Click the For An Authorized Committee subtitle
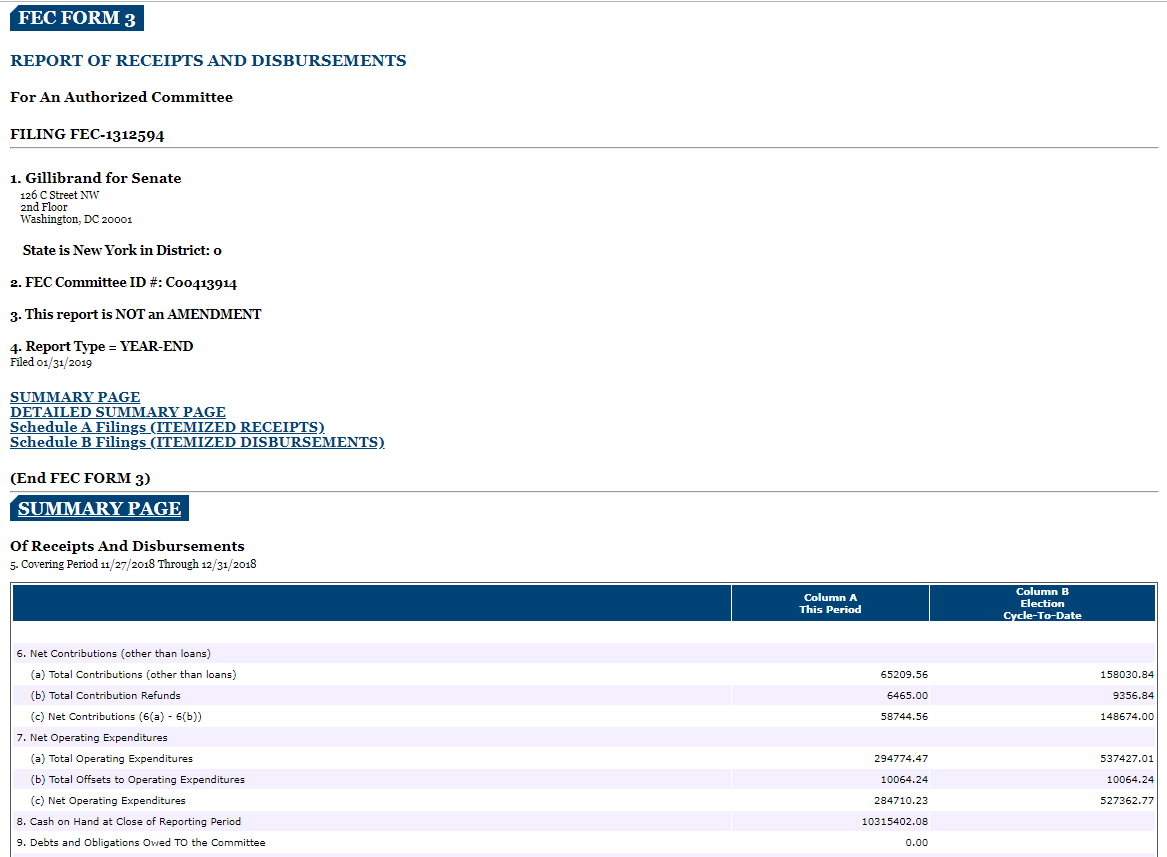This screenshot has height=857, width=1167. [121, 97]
